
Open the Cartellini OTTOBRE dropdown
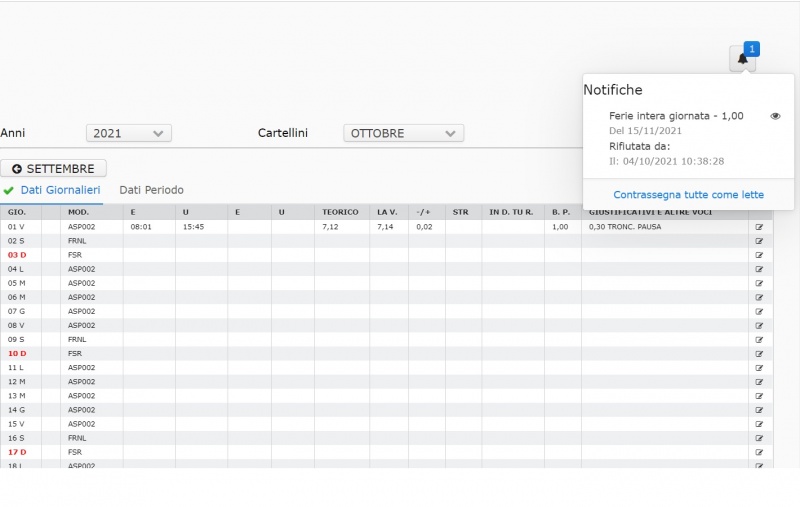tap(403, 133)
